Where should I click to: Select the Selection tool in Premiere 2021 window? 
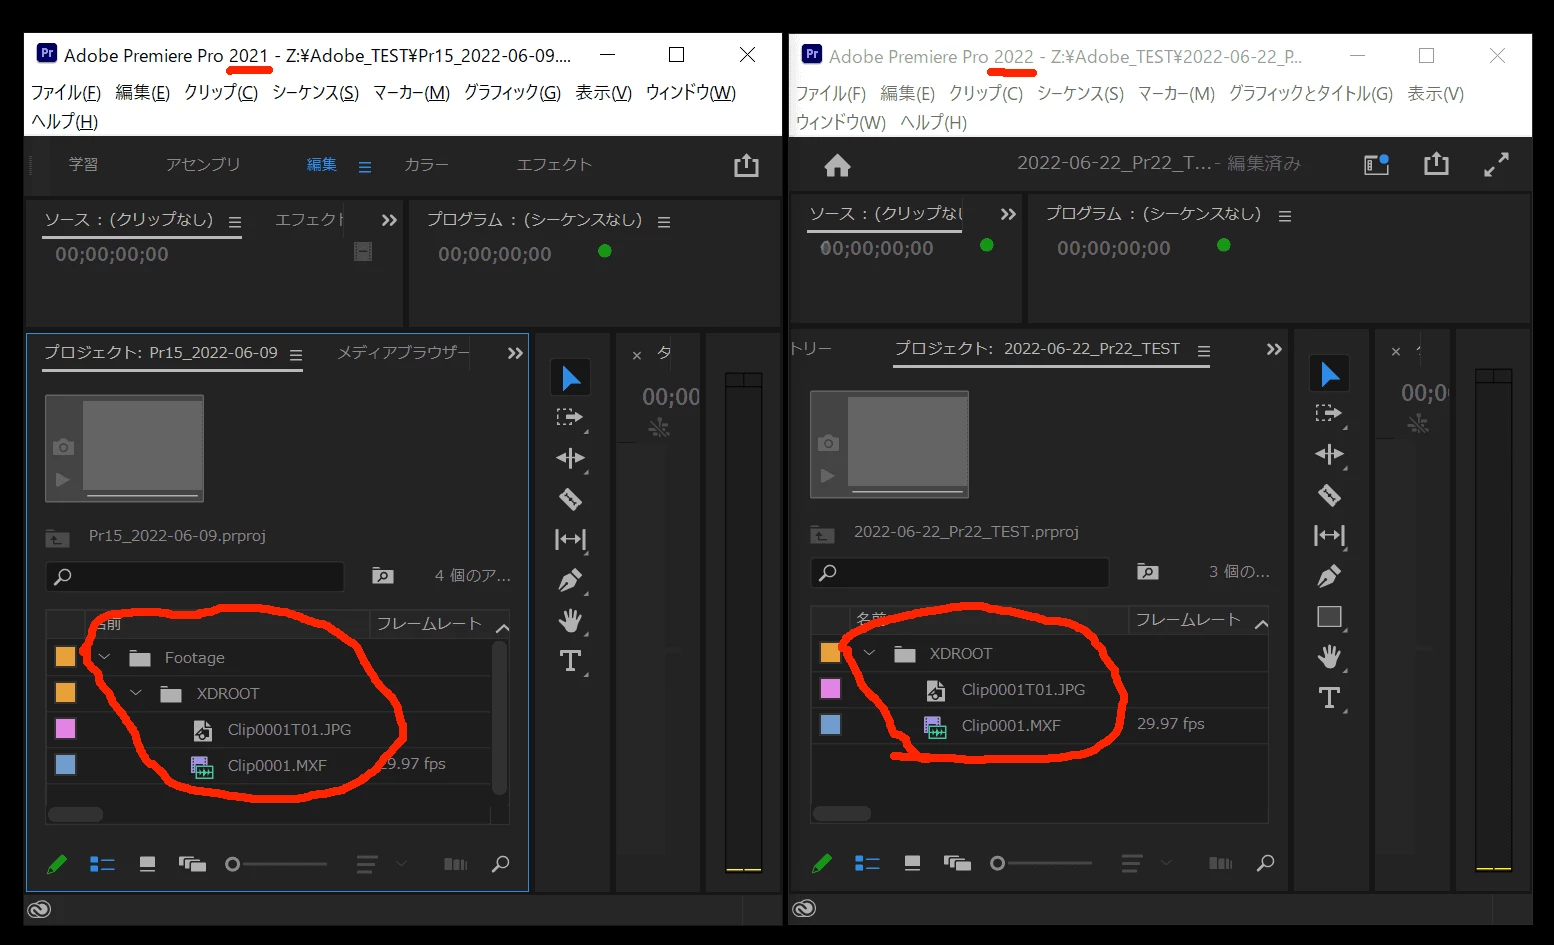click(571, 378)
